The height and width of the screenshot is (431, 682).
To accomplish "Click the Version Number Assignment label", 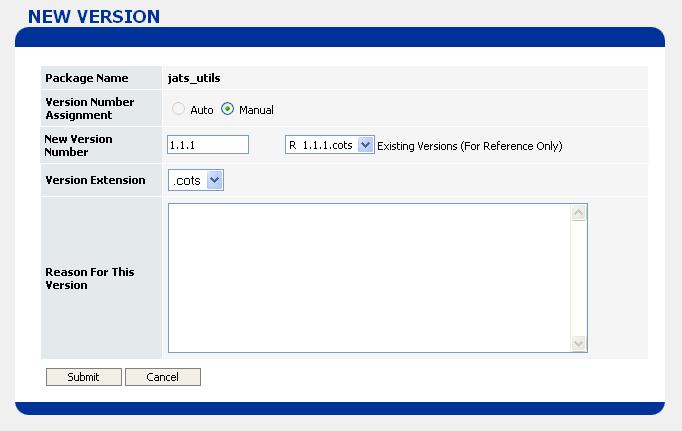I will 89,108.
